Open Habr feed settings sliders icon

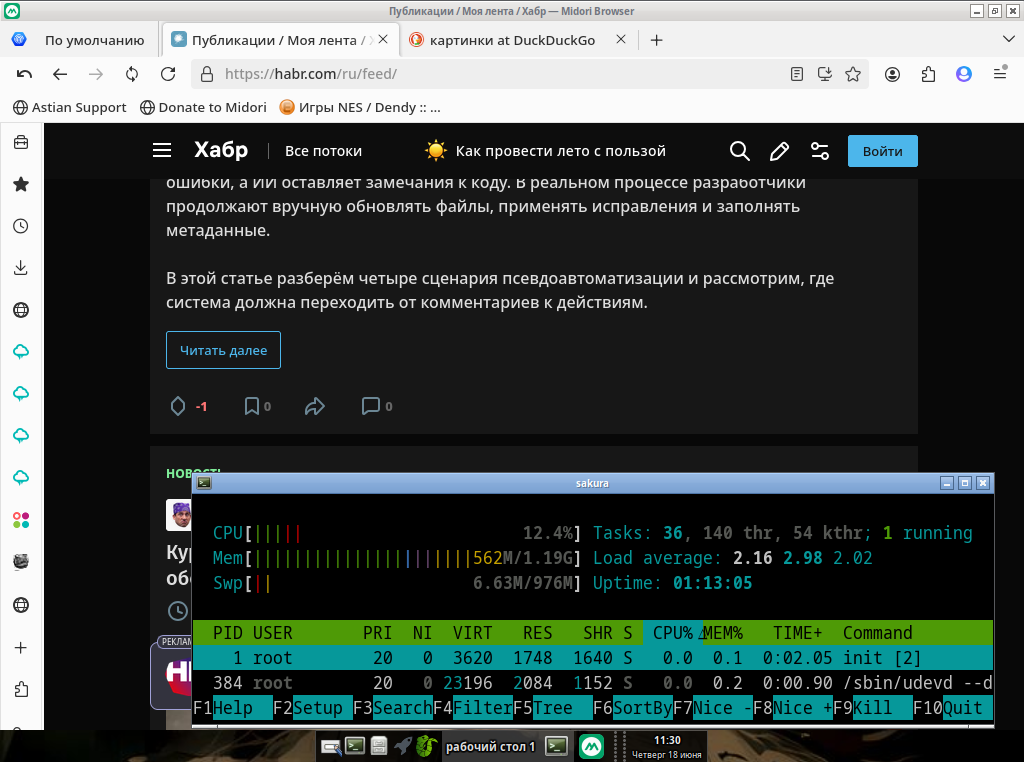[820, 151]
